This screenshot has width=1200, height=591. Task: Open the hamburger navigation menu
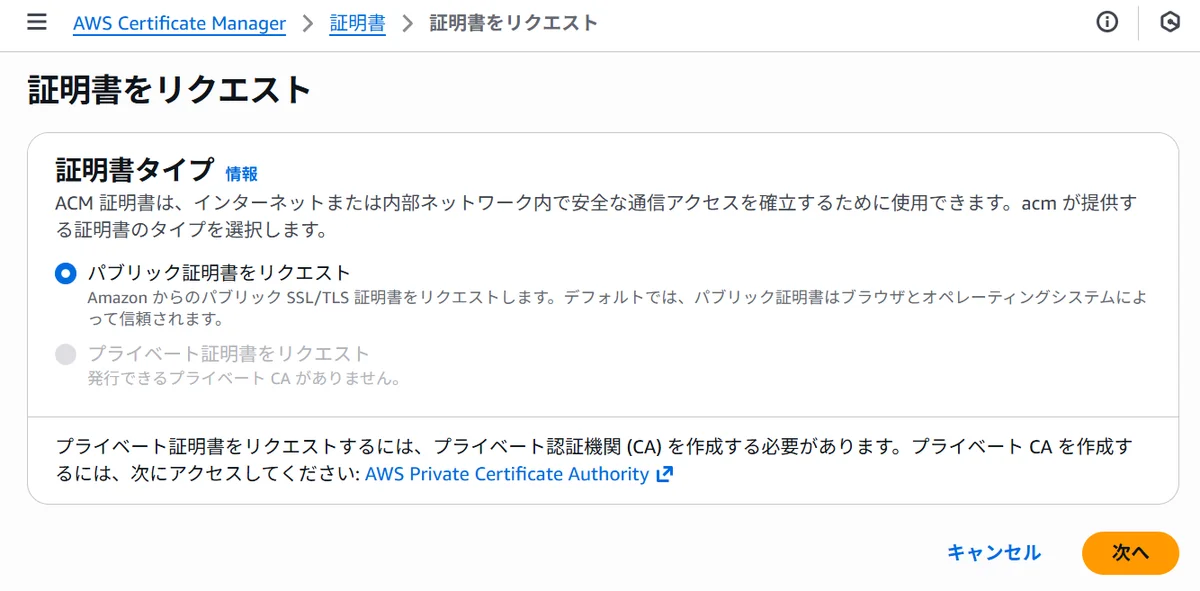(x=37, y=23)
